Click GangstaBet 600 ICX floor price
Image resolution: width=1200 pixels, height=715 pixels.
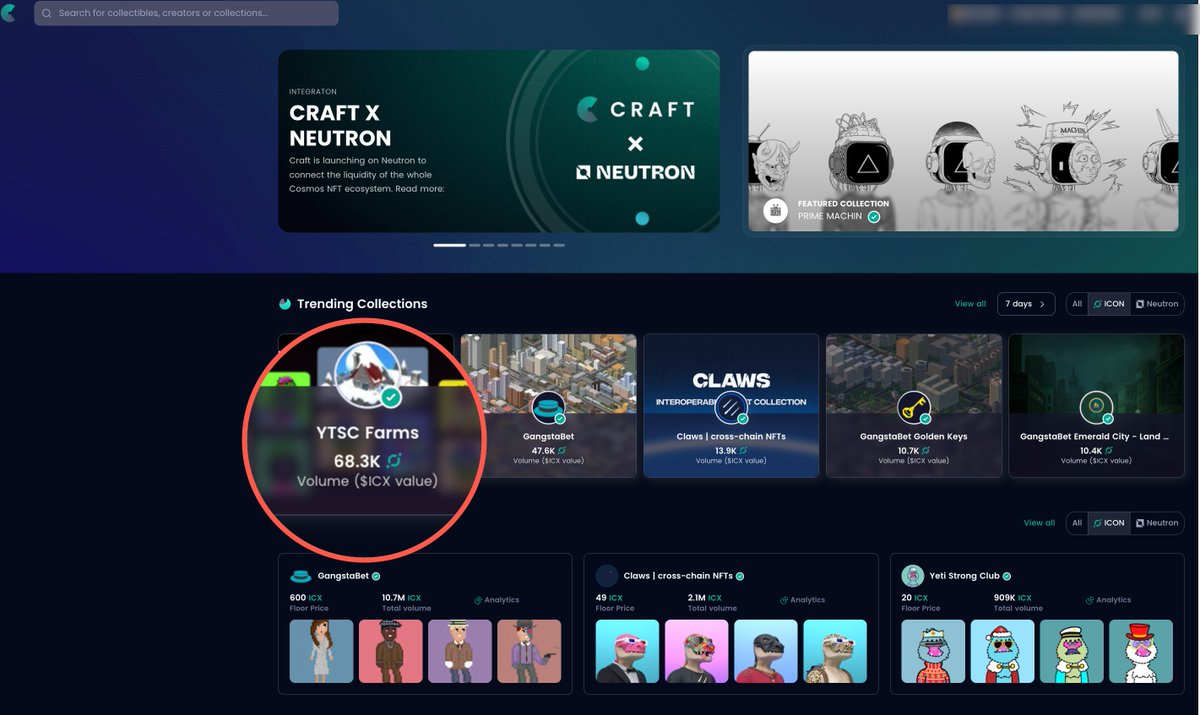coord(305,598)
